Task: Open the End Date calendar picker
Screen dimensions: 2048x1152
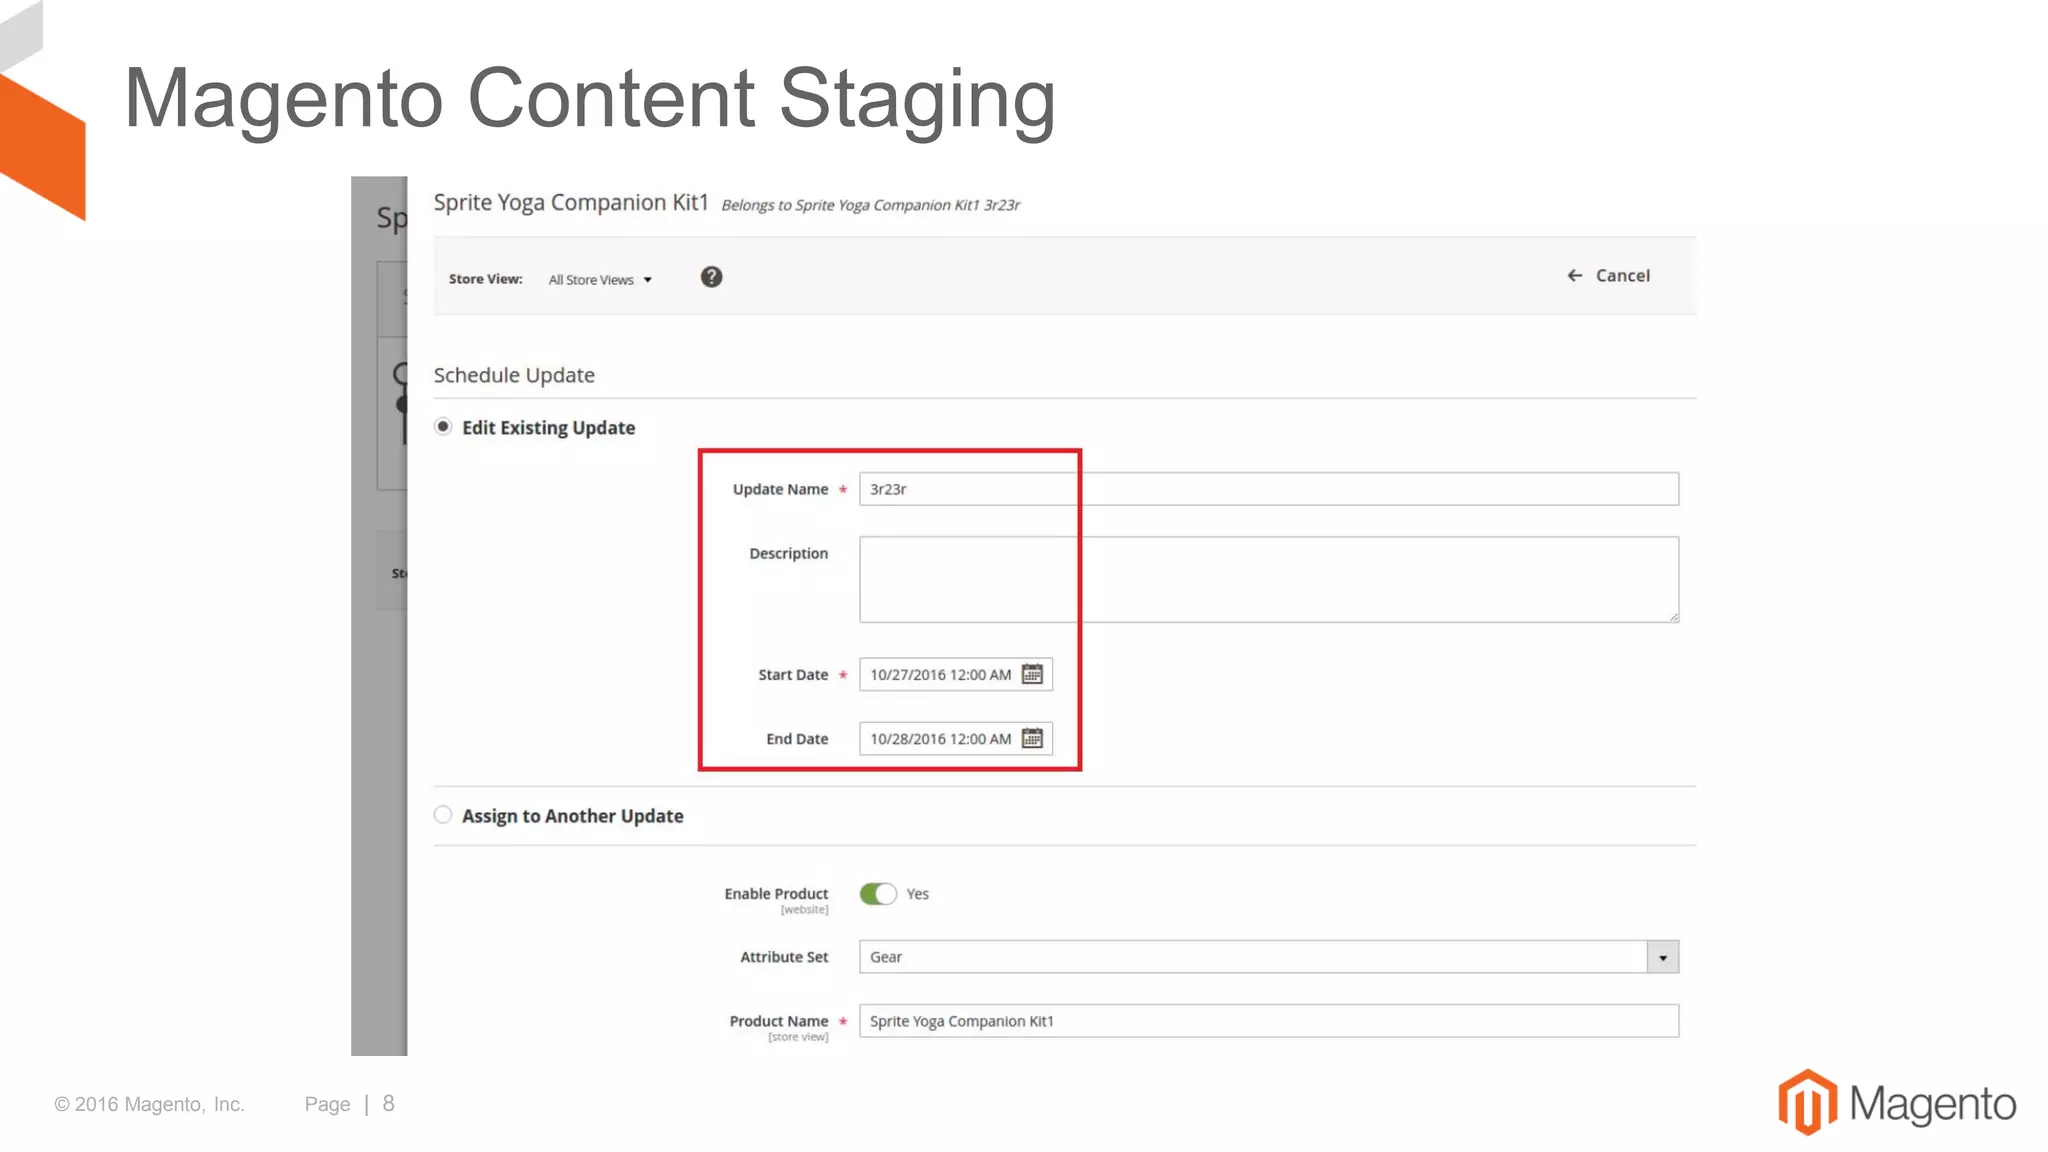Action: click(x=1032, y=738)
